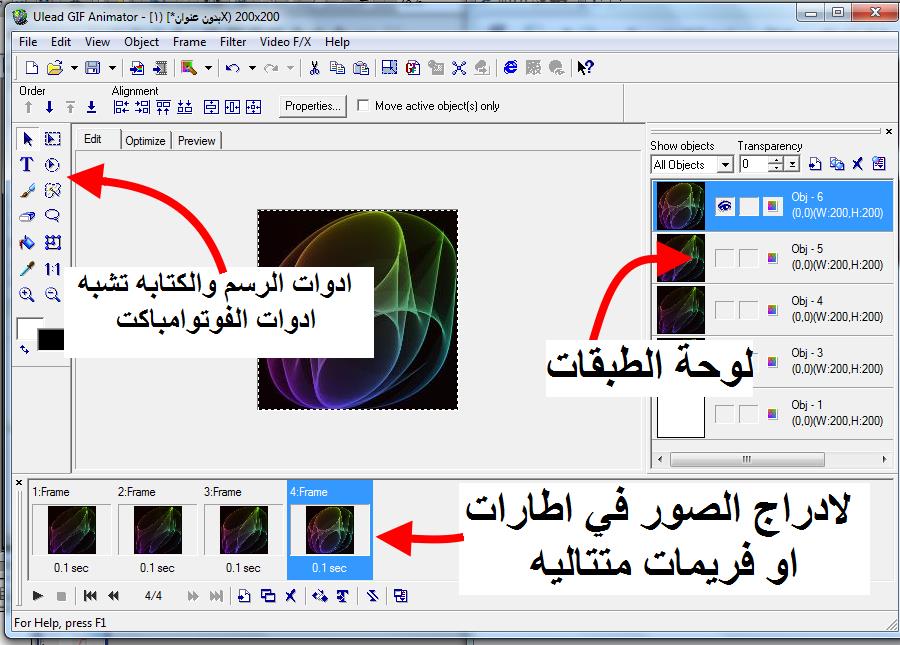Open the Video F/X menu
Screen dimensions: 900x645
point(284,42)
